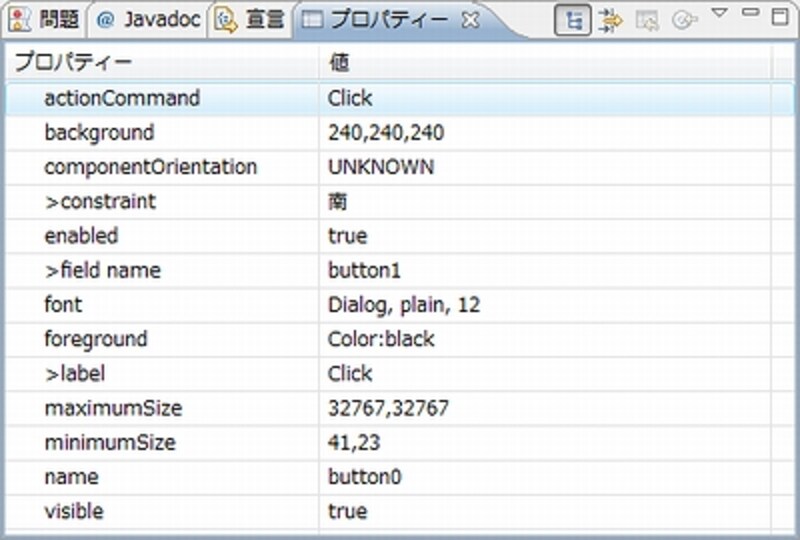Click the componentOrientation value UNKNOWN
Image resolution: width=800 pixels, height=540 pixels.
tap(381, 167)
